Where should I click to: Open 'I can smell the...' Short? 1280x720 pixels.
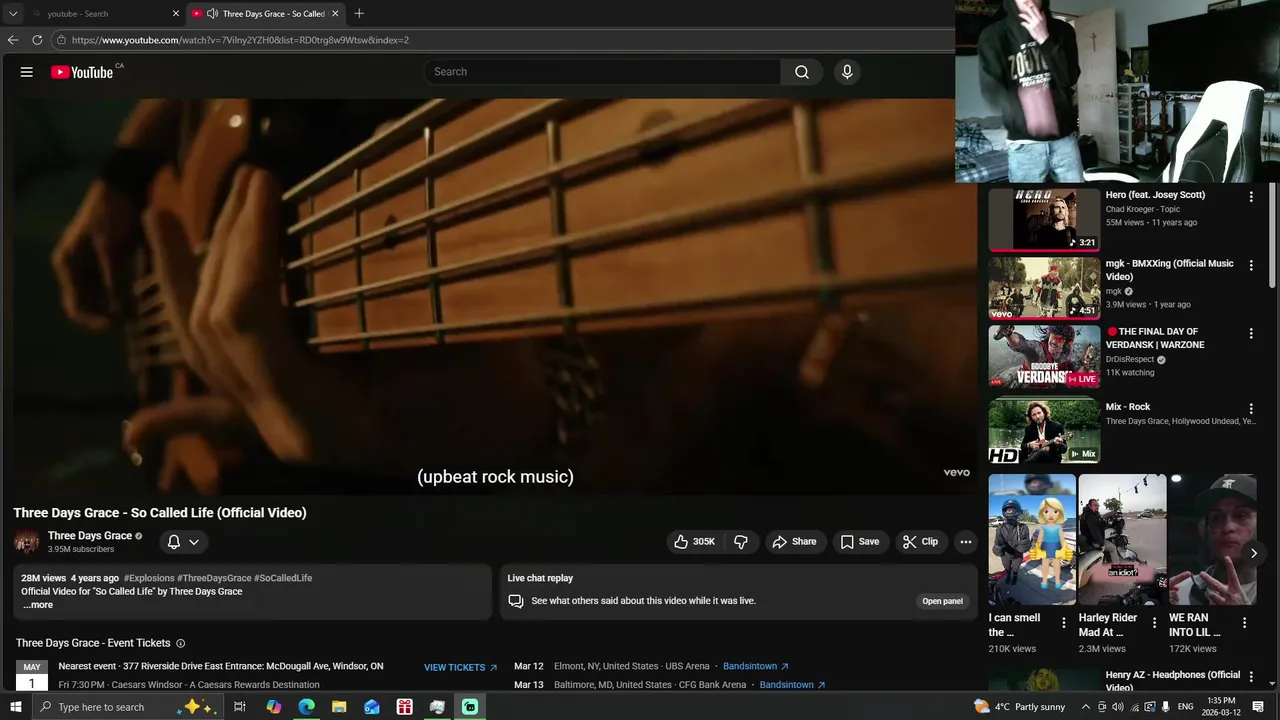(x=1032, y=540)
